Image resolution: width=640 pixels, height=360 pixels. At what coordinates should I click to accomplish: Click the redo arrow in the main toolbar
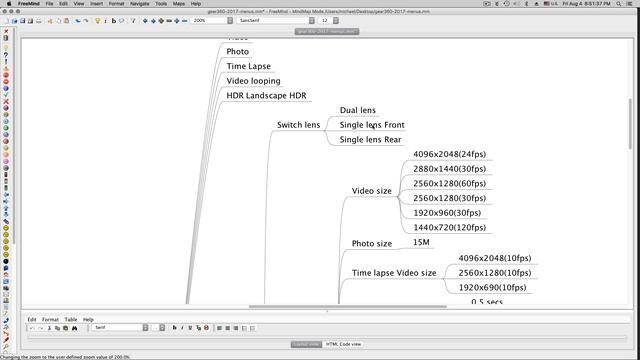coord(86,20)
